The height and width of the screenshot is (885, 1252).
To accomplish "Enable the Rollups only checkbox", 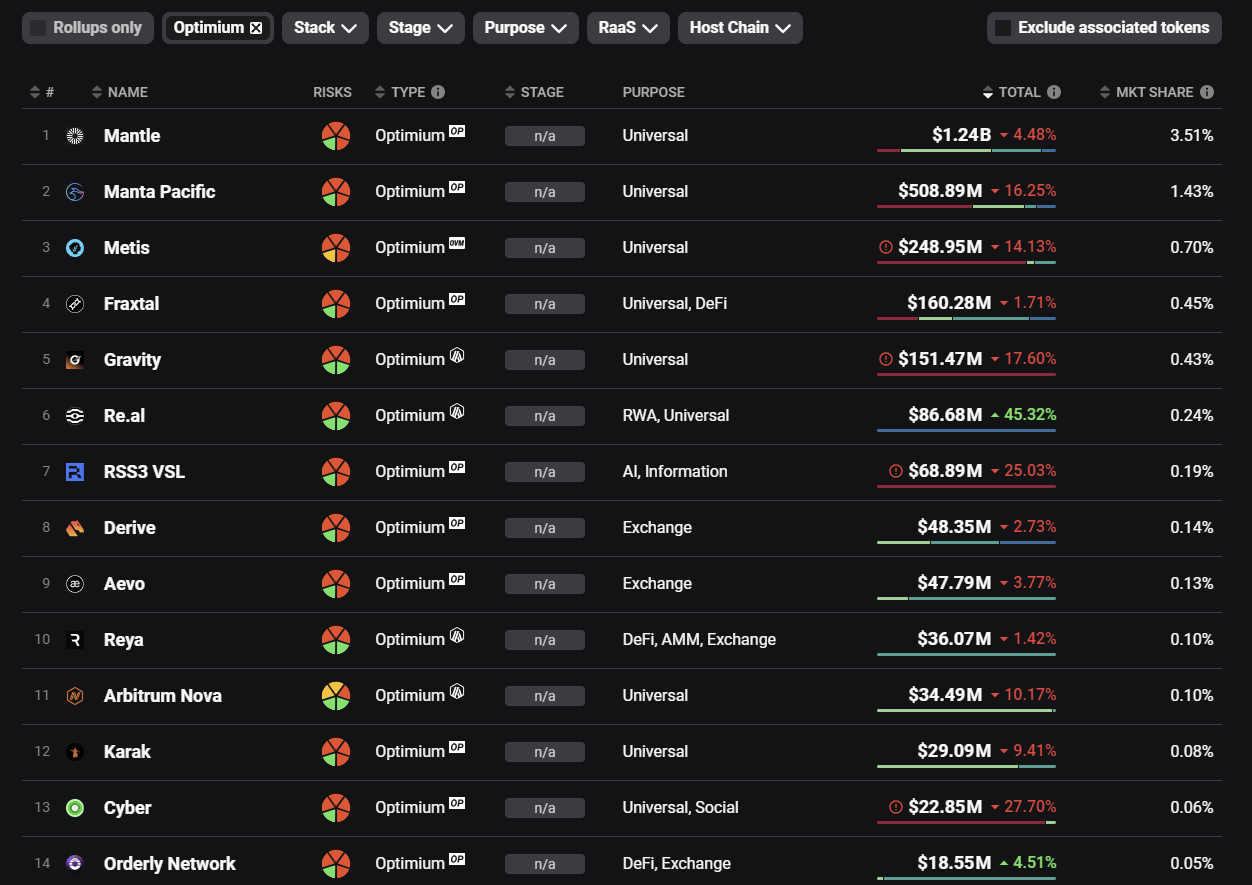I will (x=38, y=28).
